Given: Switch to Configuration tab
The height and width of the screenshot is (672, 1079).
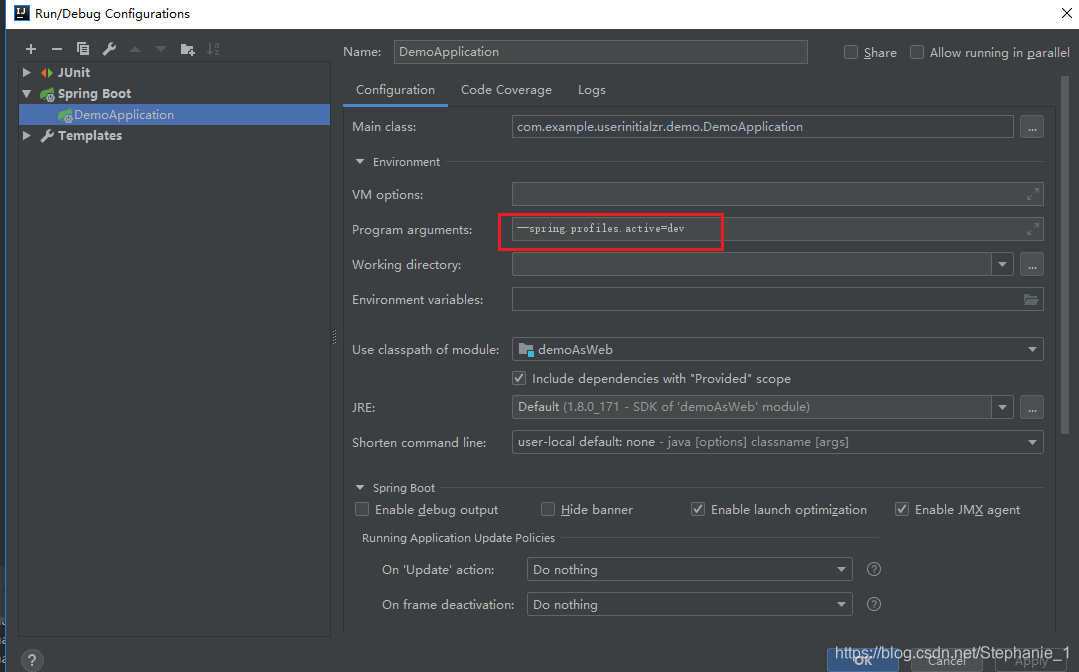Looking at the screenshot, I should pos(395,90).
